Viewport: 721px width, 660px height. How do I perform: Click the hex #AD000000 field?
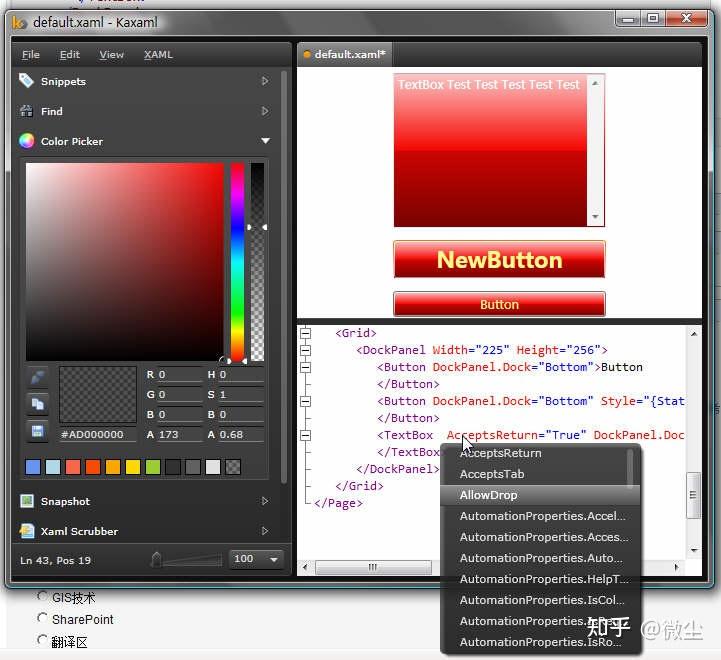[98, 435]
